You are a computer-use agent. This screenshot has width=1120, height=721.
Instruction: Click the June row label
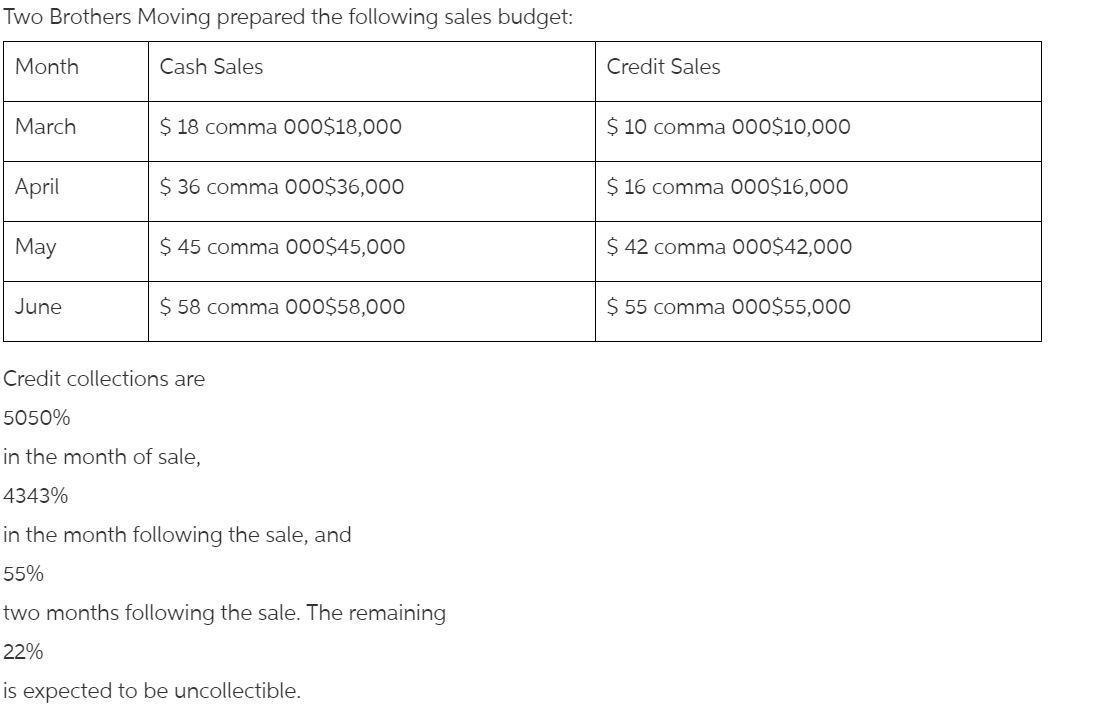pyautogui.click(x=76, y=312)
